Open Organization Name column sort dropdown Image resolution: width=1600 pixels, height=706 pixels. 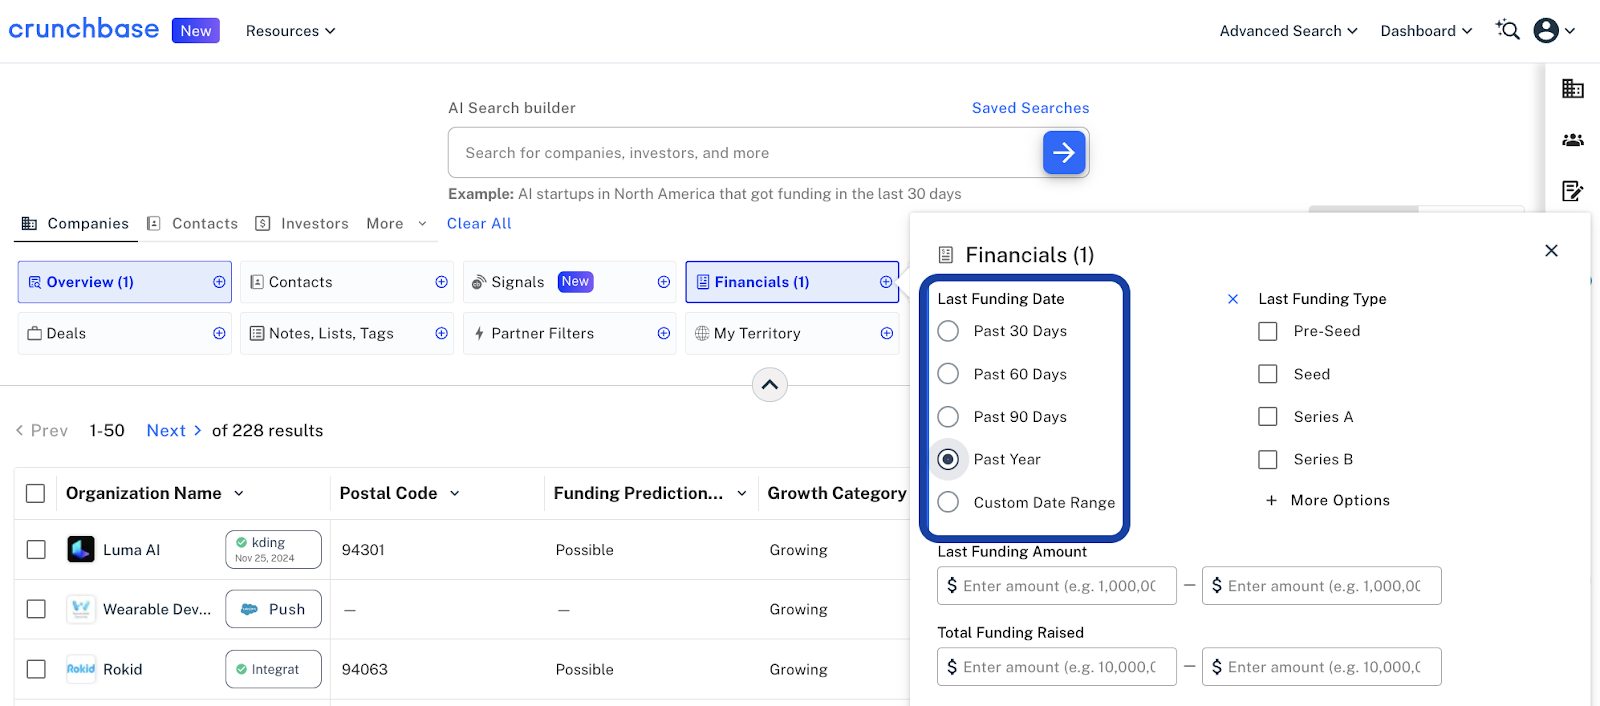point(239,493)
